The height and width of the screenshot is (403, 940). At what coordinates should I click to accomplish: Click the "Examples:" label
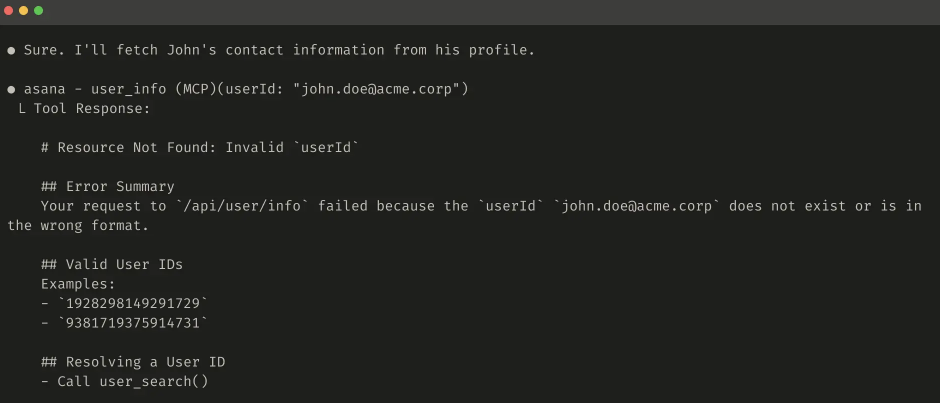[x=78, y=284]
